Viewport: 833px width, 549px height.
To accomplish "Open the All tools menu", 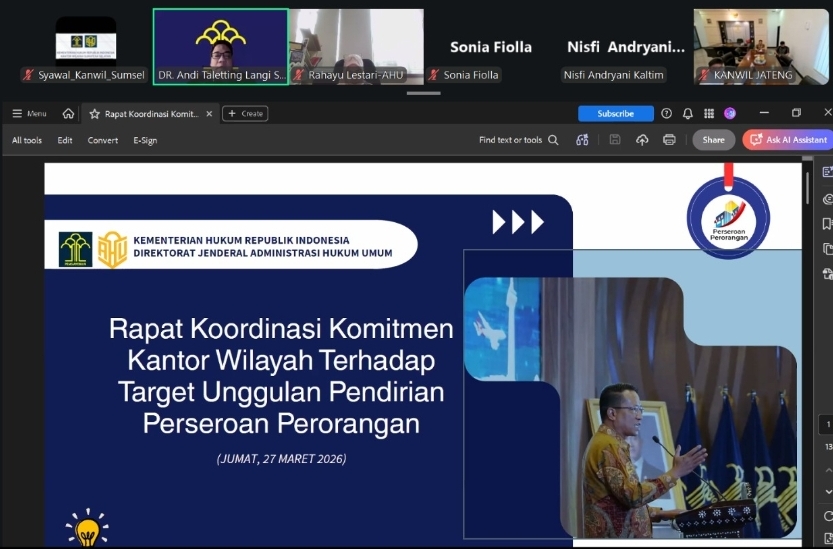I will (x=27, y=140).
